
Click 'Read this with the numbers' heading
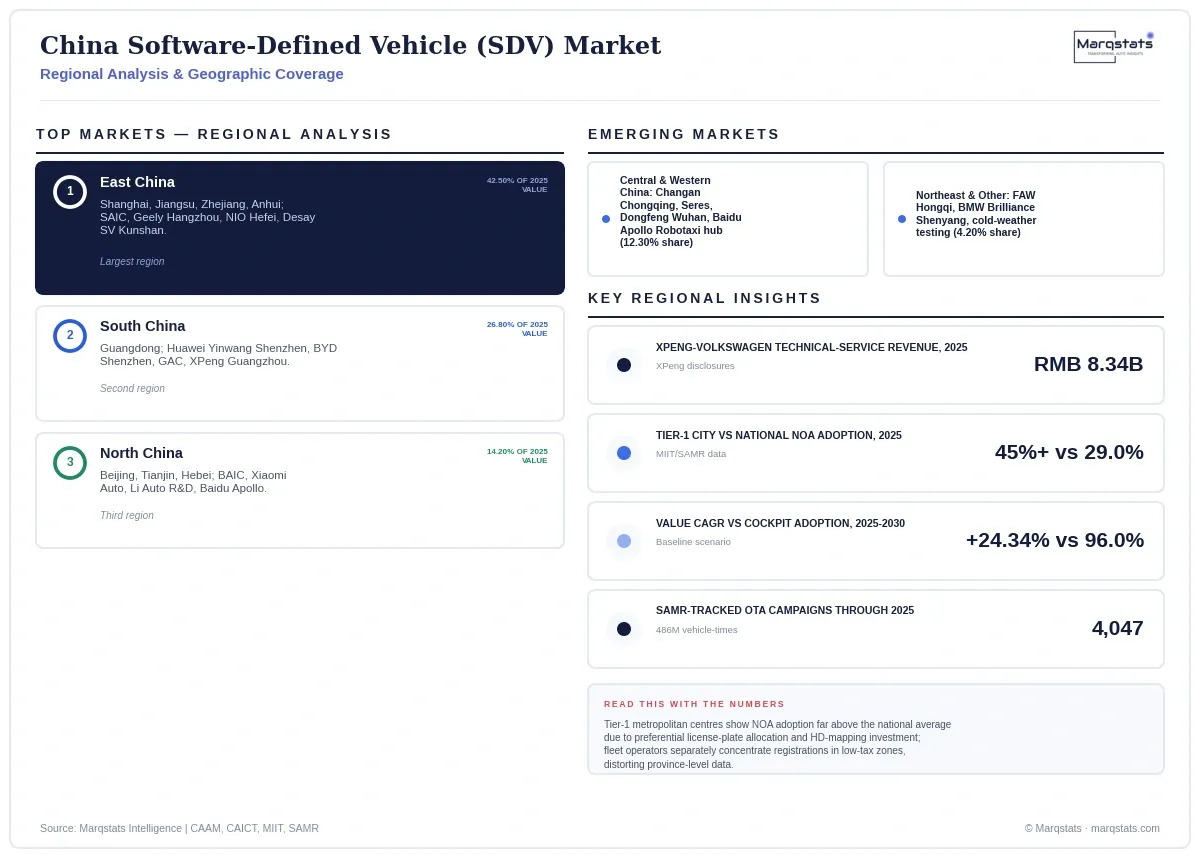click(x=694, y=704)
